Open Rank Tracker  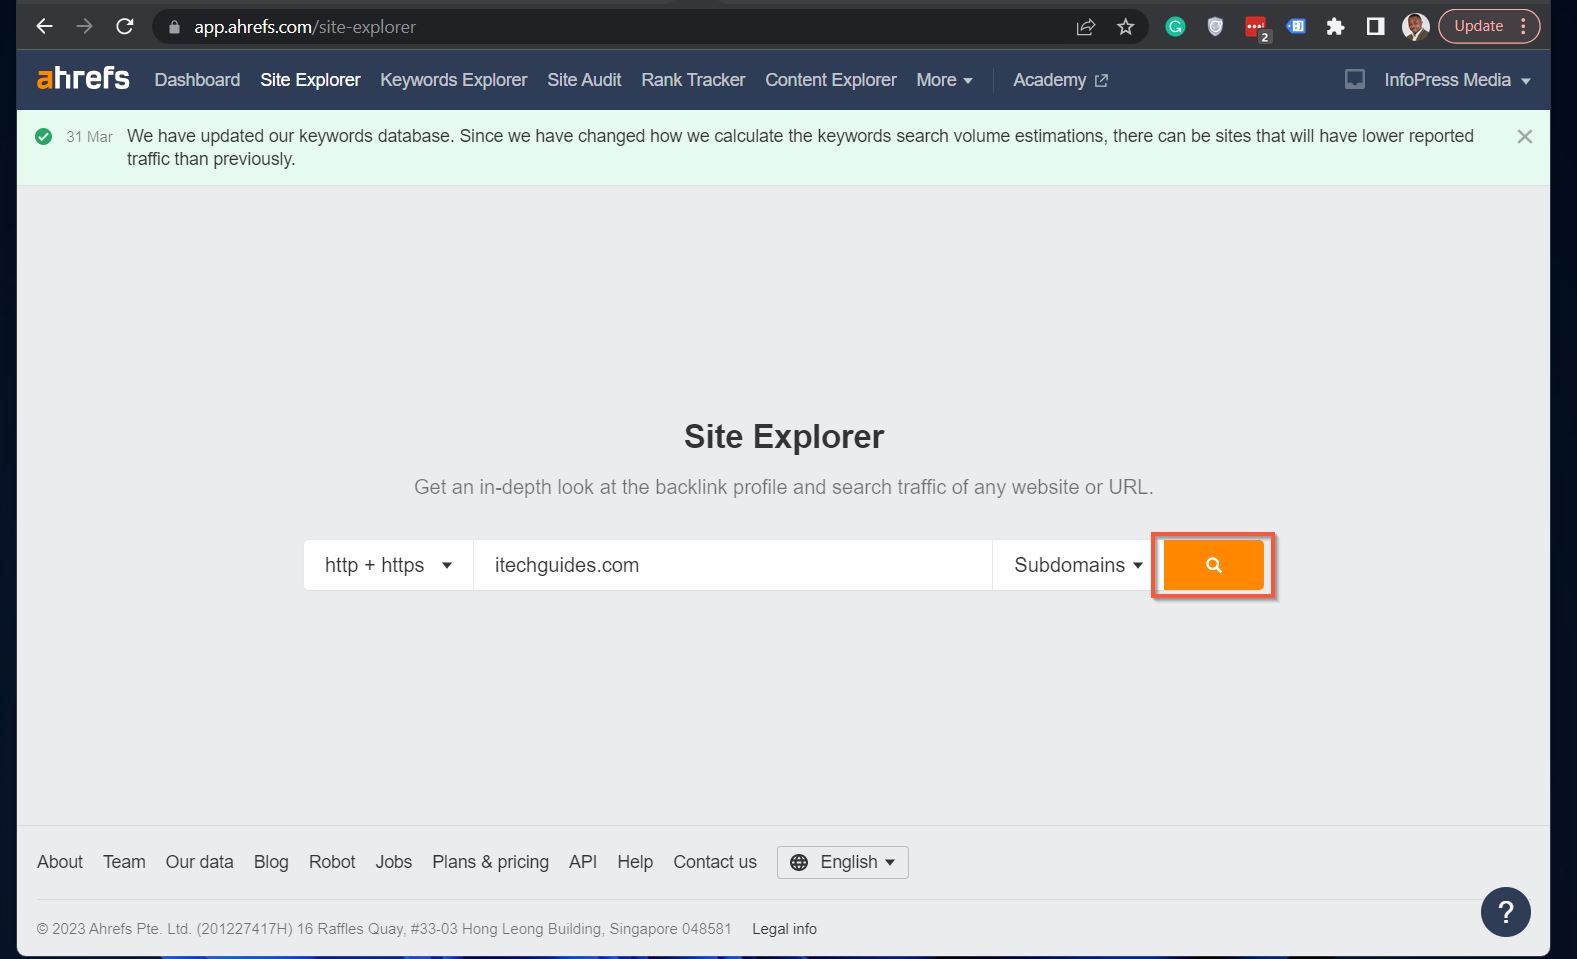click(693, 80)
